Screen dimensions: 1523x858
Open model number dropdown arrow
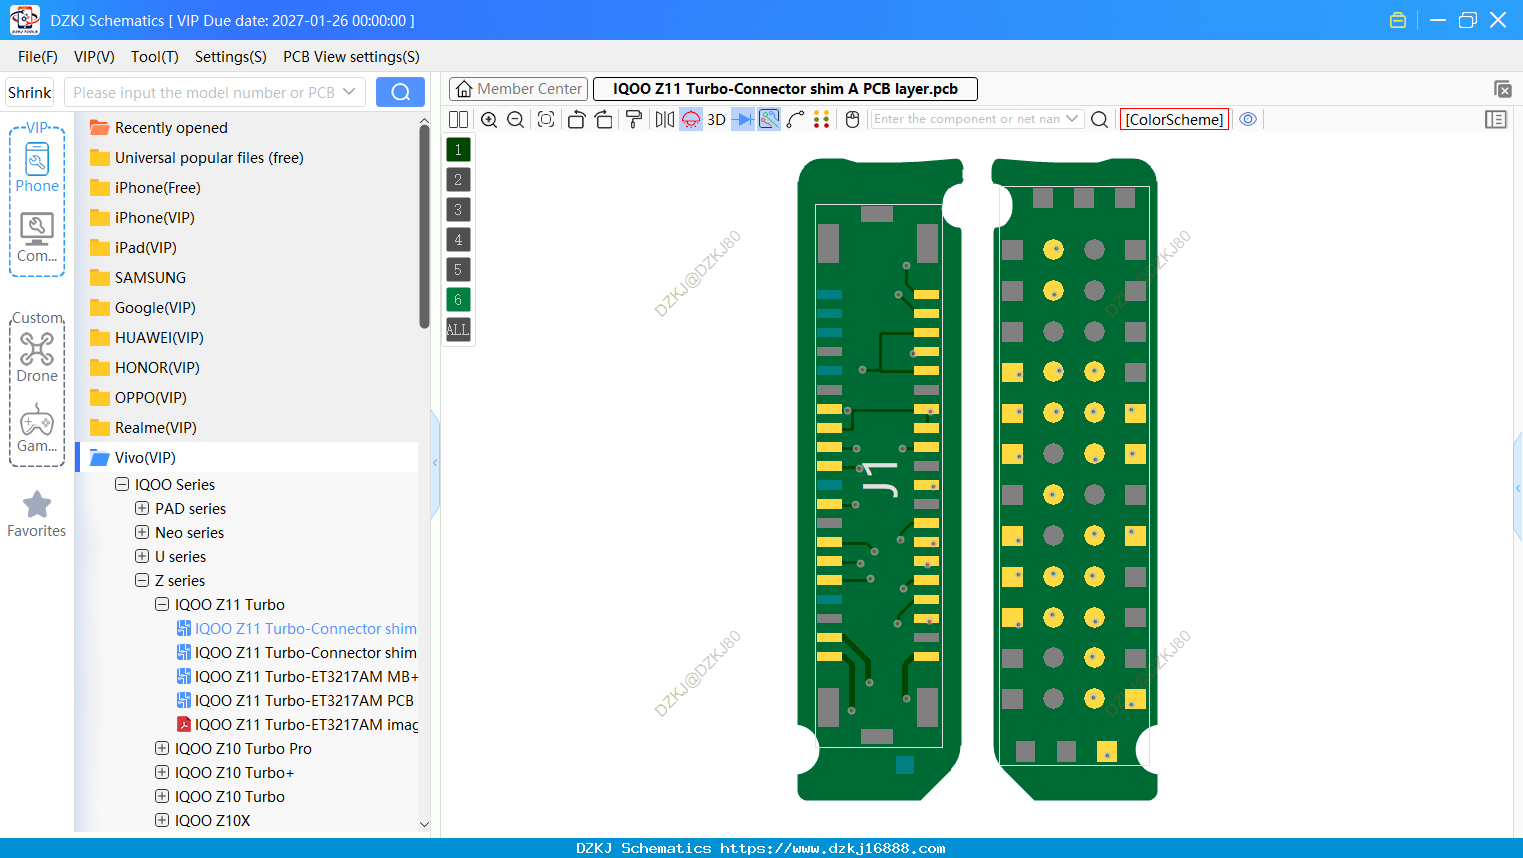point(349,92)
